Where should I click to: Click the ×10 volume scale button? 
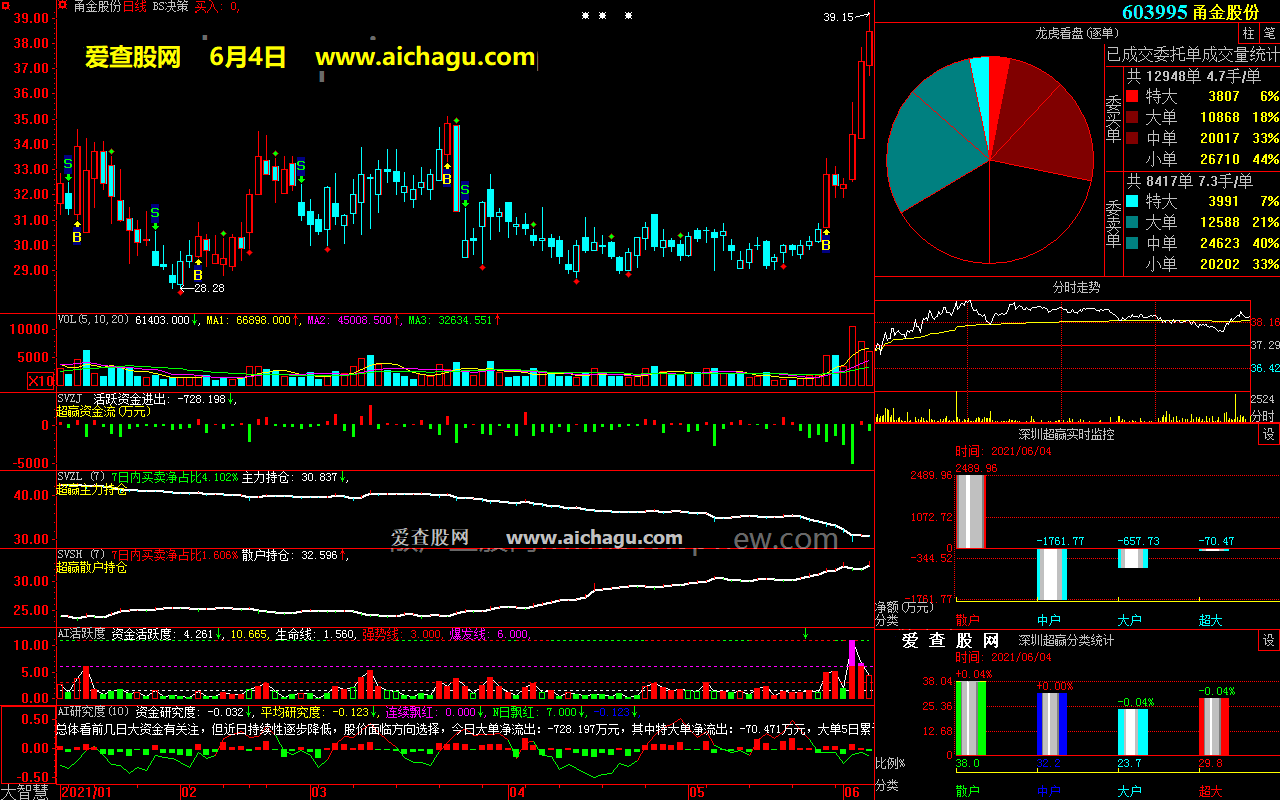pos(41,381)
